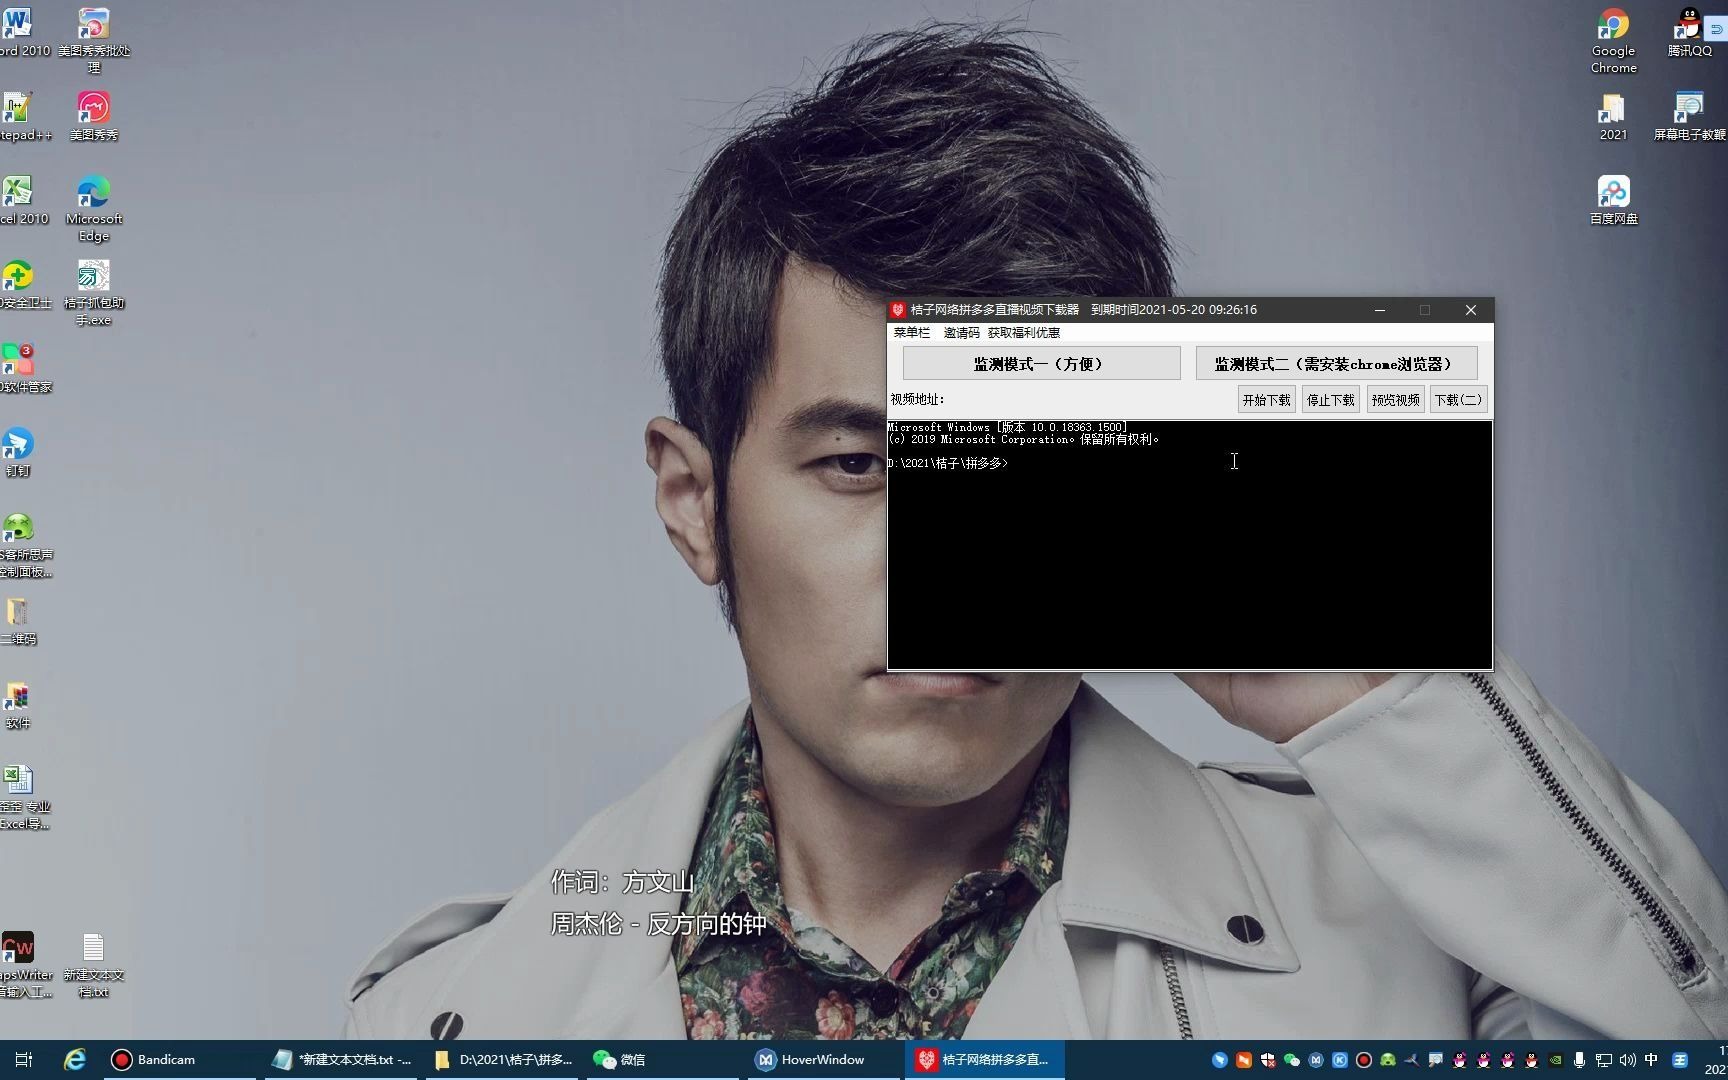Click the 桔子网络拼多多 taskbar button
Viewport: 1728px width, 1080px height.
985,1060
